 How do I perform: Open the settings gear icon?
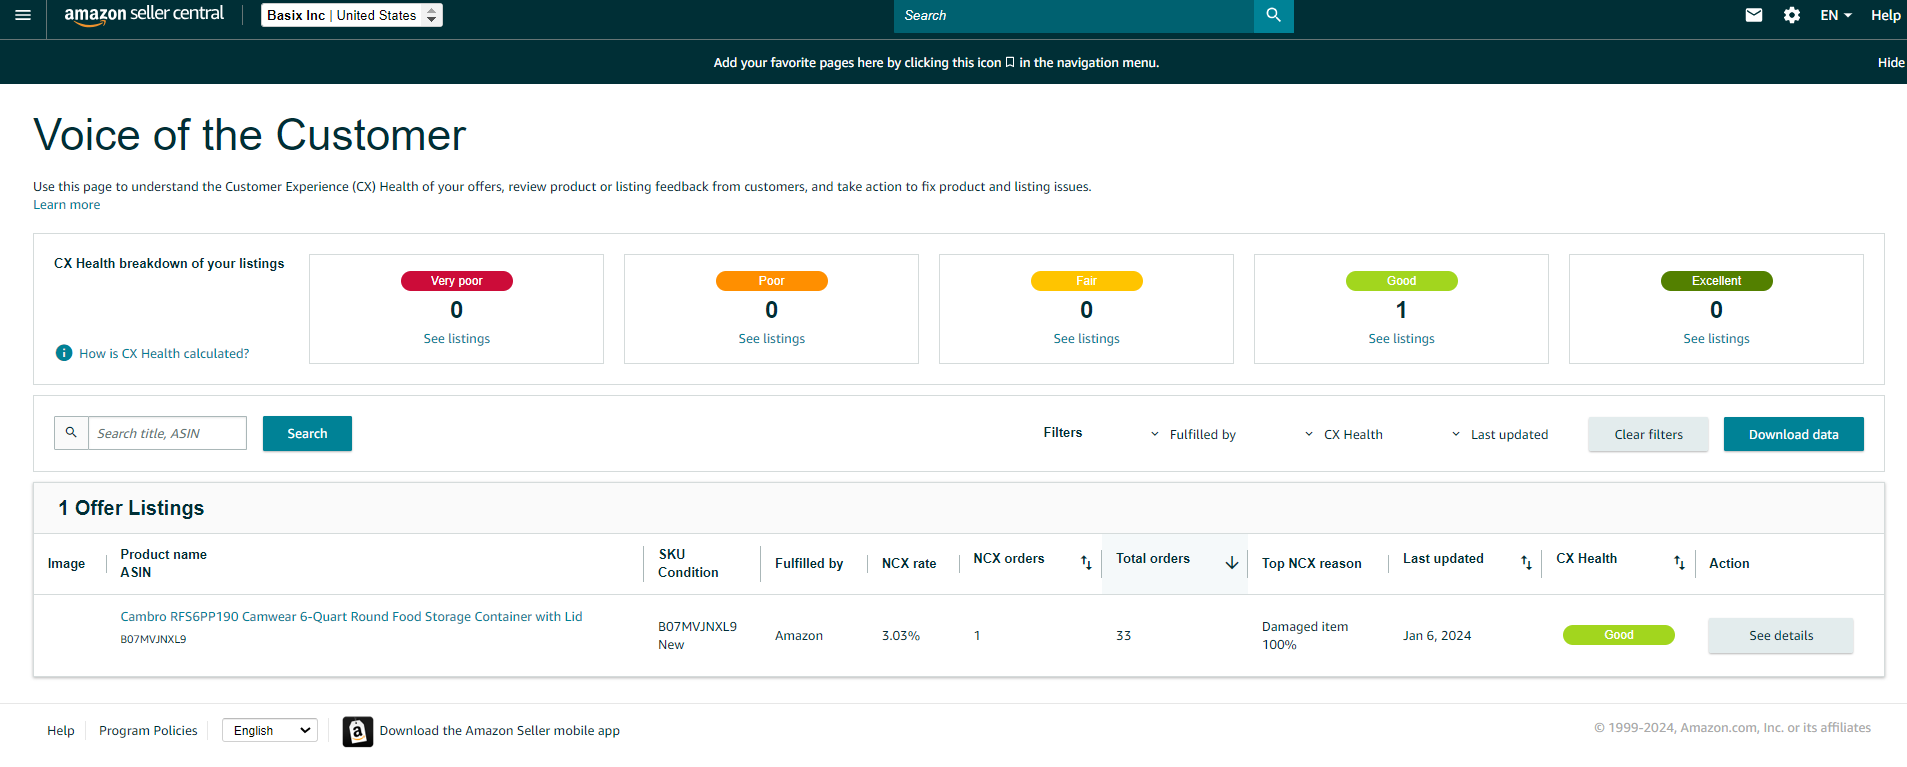[1792, 15]
